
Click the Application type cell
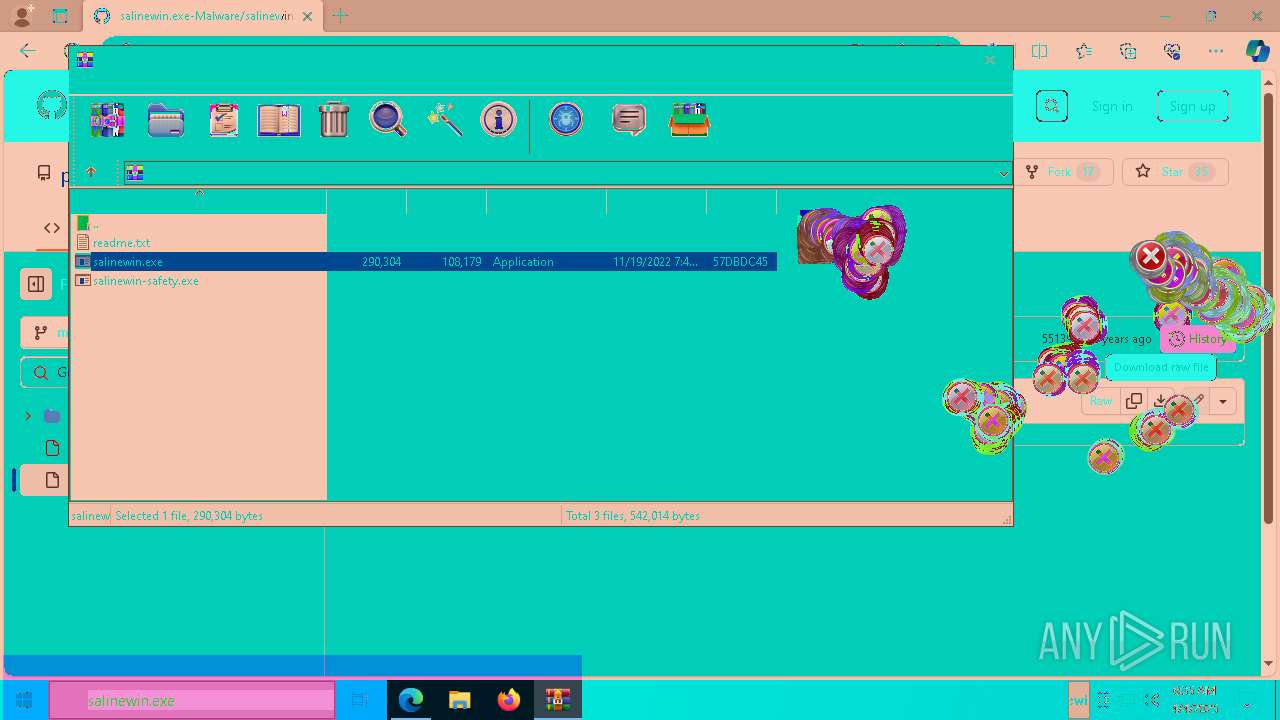[x=523, y=261]
